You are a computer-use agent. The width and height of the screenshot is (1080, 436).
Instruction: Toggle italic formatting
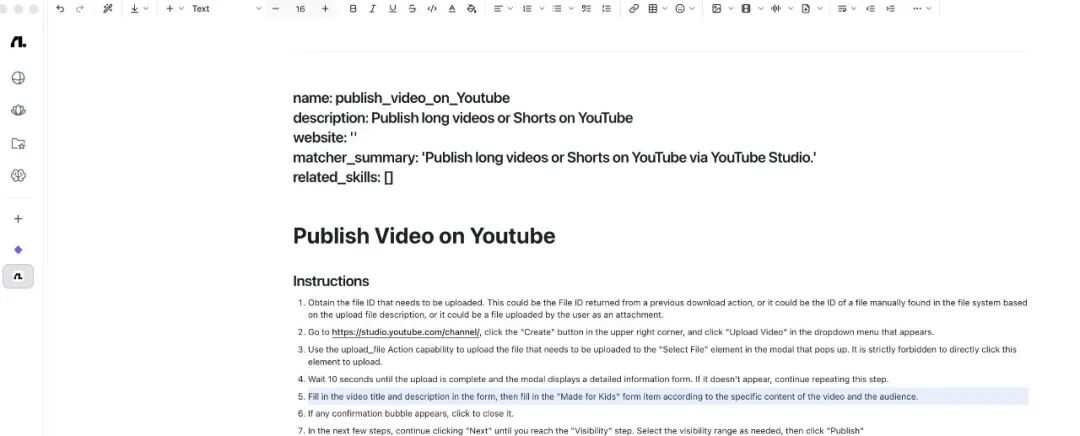(372, 9)
